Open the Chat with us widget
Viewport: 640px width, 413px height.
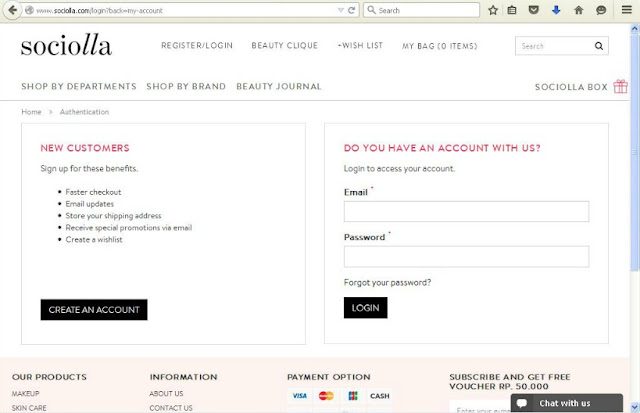pos(567,403)
